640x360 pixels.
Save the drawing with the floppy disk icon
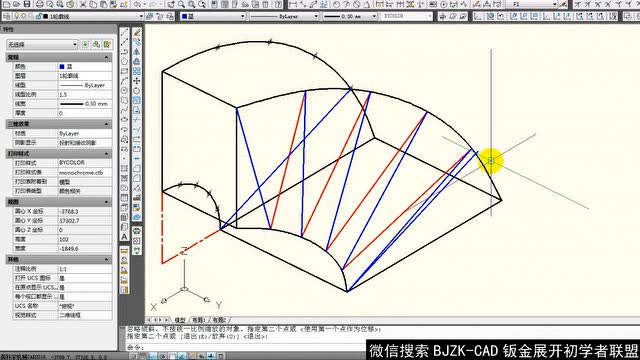[x=27, y=4]
